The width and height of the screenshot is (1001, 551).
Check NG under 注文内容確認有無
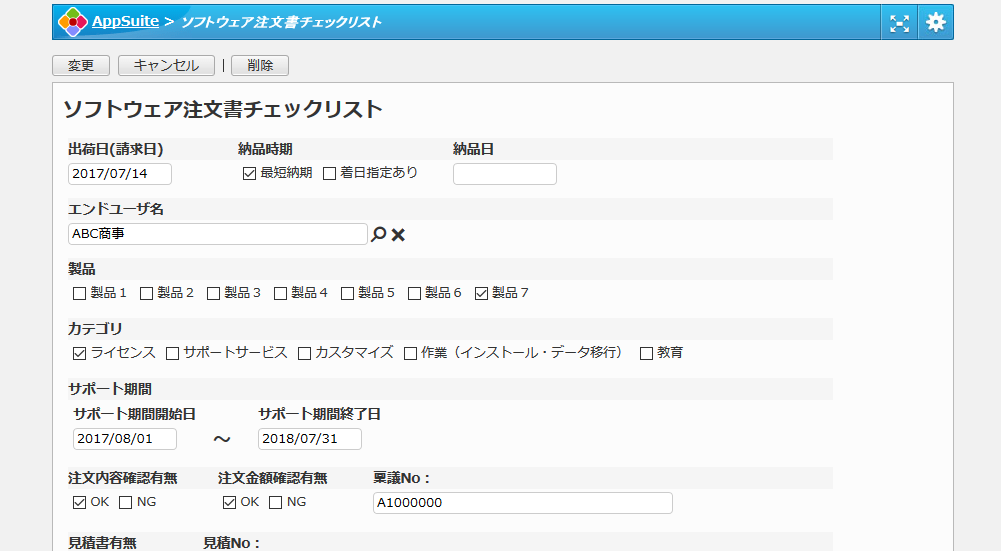(126, 502)
